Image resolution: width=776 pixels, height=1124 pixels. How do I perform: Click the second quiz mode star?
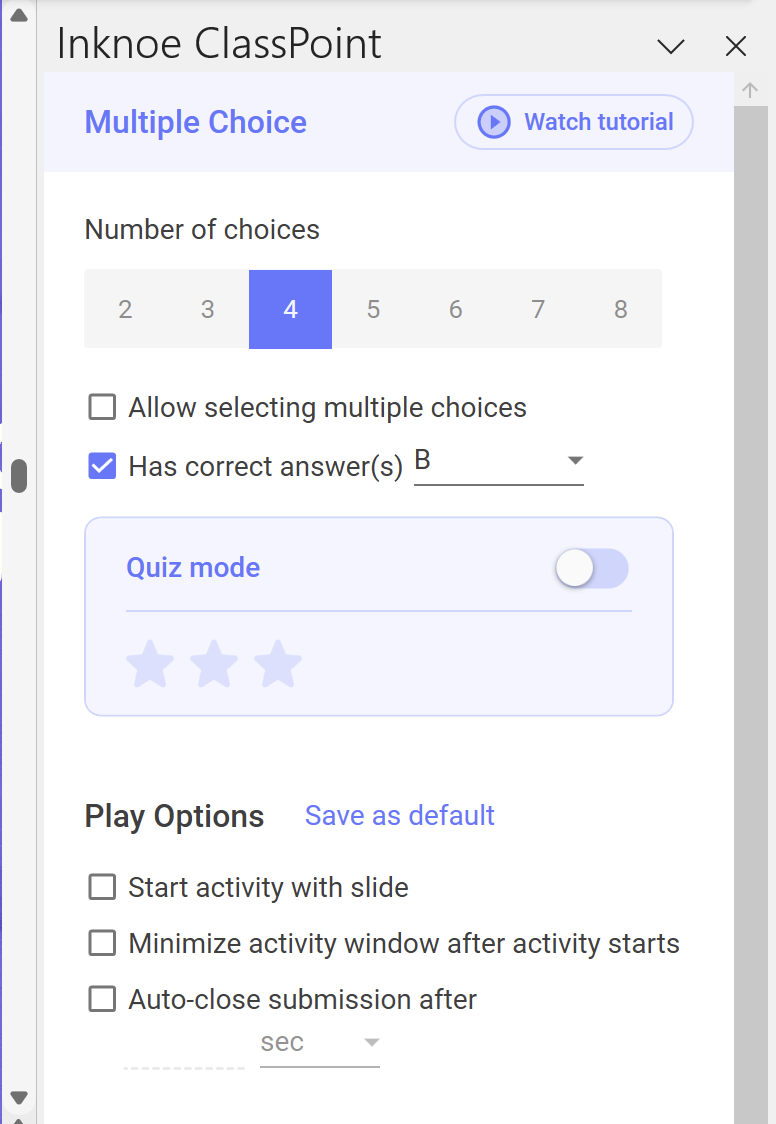pos(214,663)
